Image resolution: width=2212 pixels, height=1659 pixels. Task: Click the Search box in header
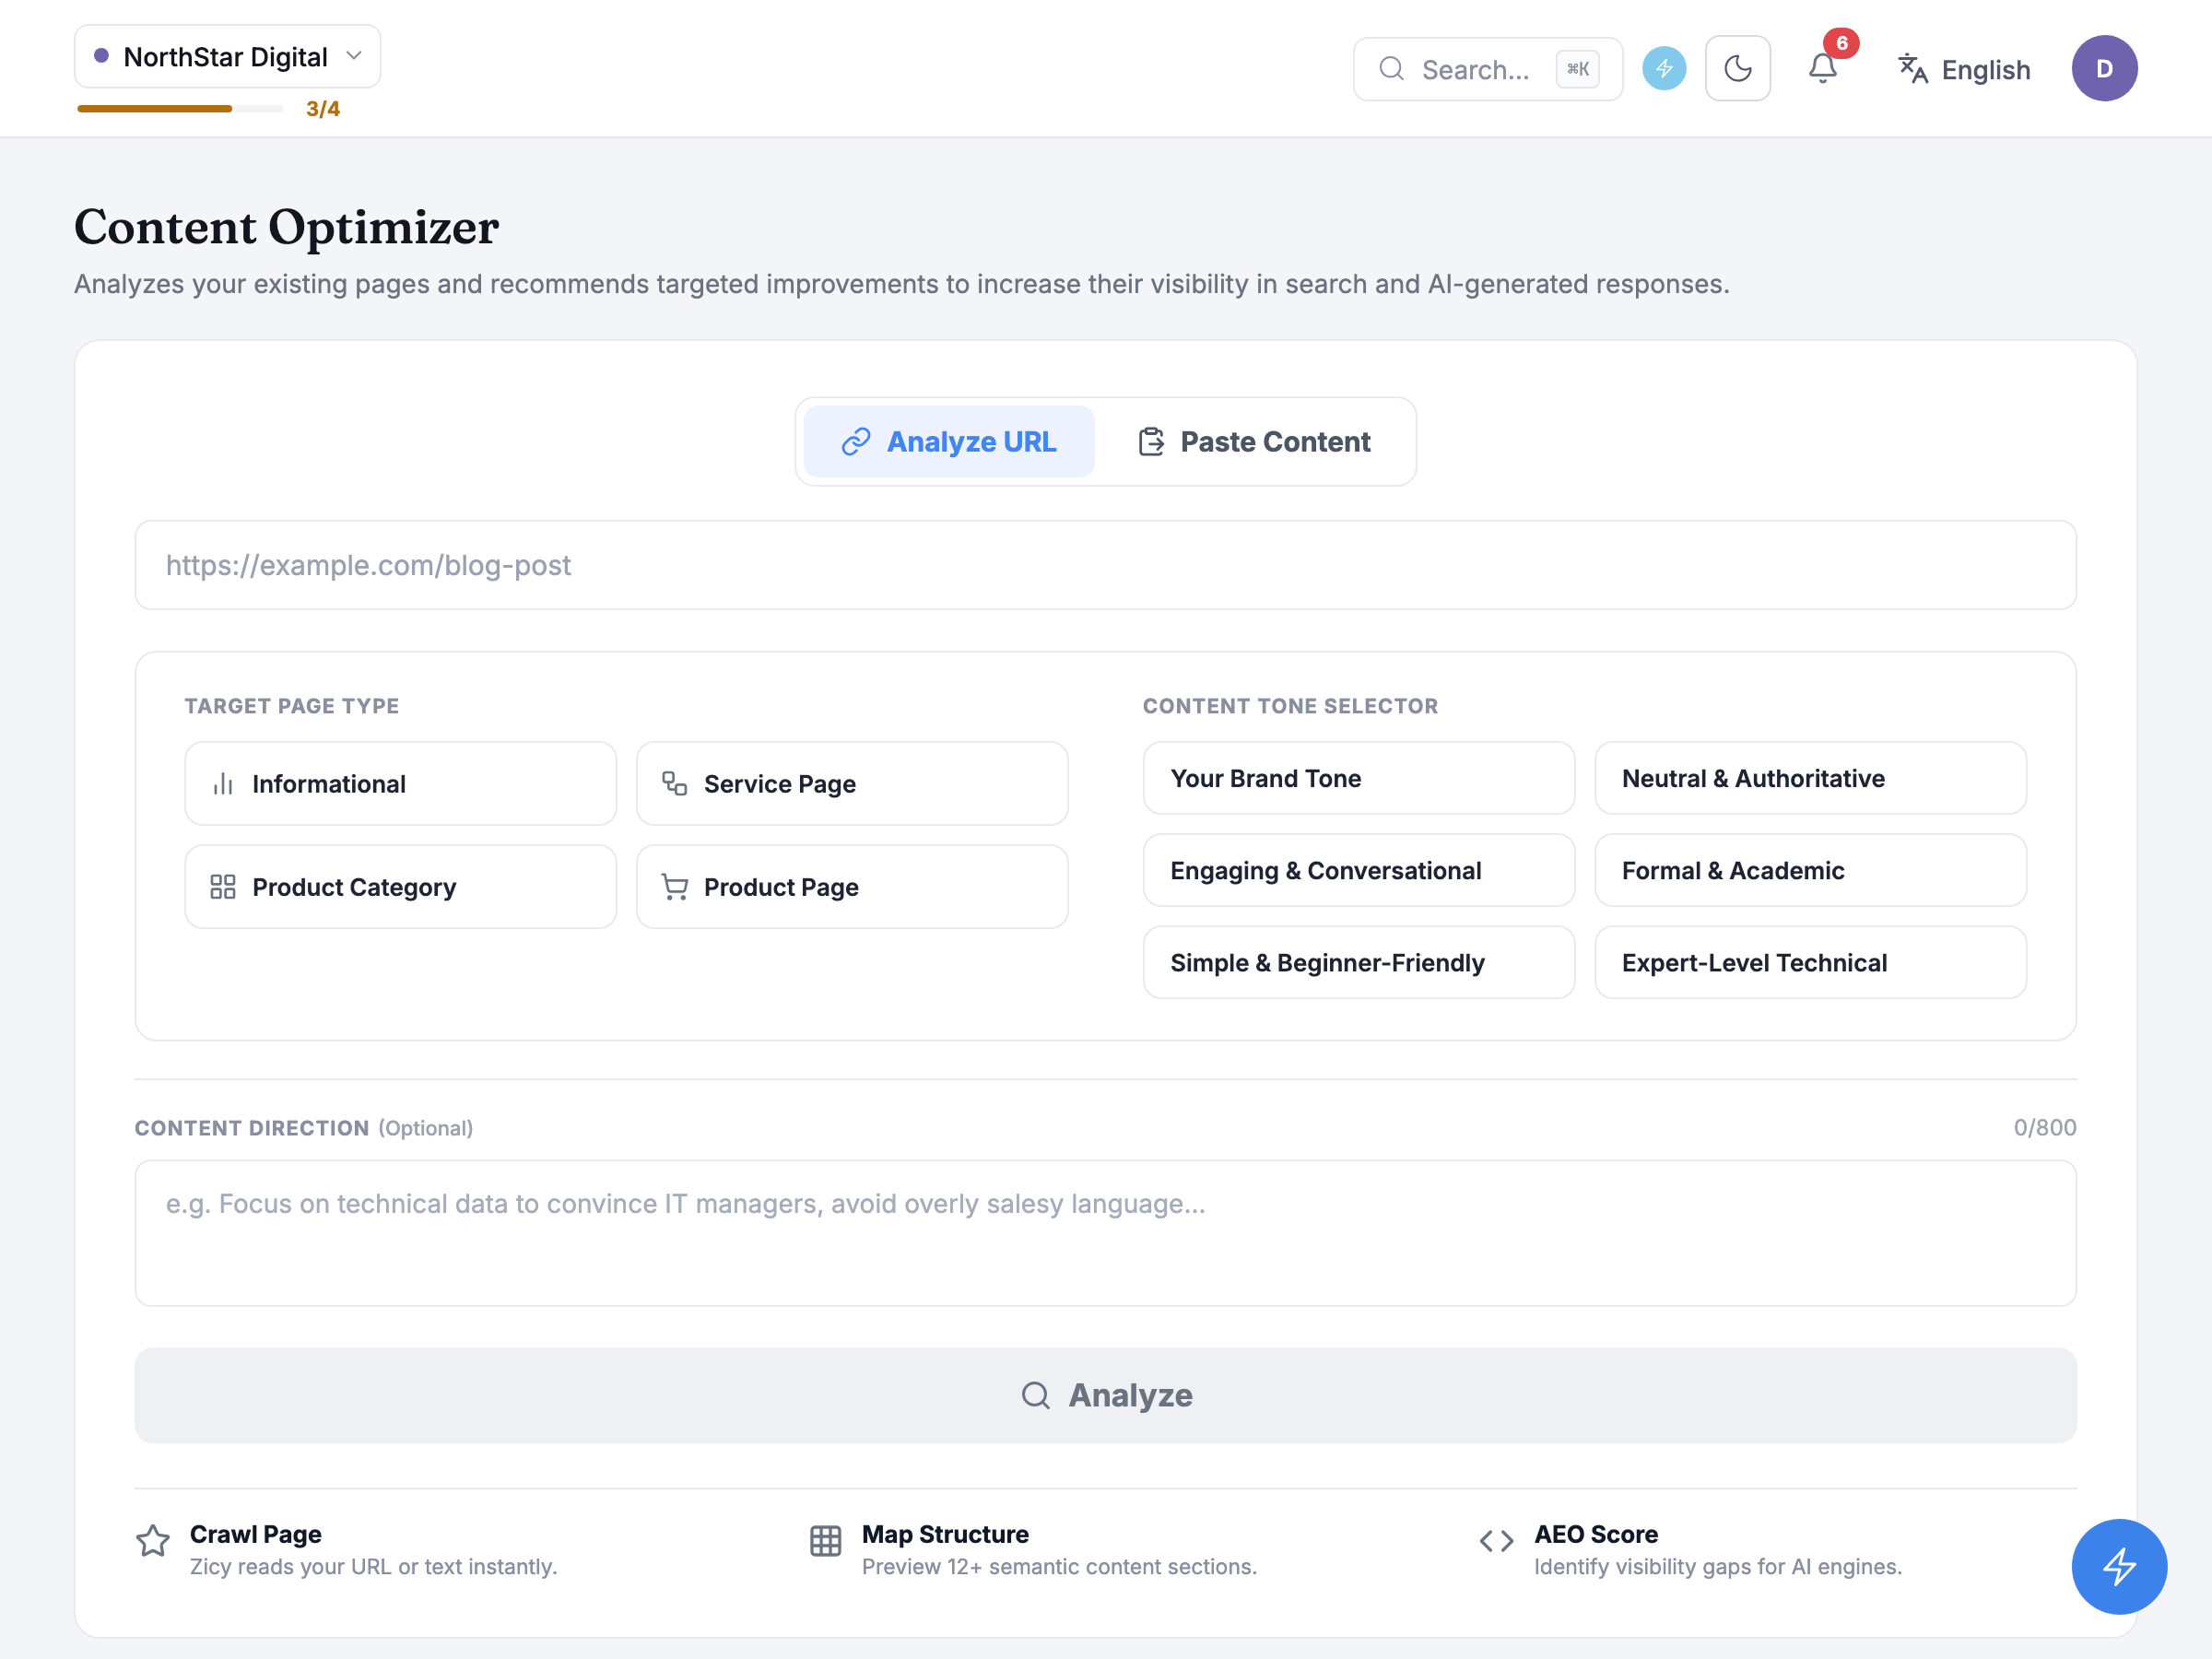tap(1487, 70)
